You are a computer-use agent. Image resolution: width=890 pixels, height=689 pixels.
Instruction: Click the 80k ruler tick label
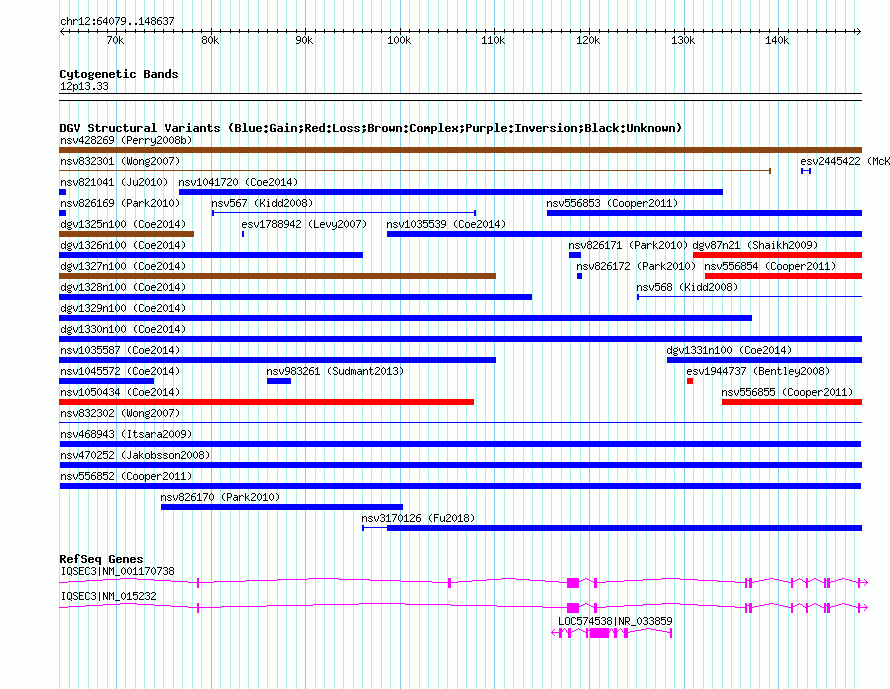[210, 40]
